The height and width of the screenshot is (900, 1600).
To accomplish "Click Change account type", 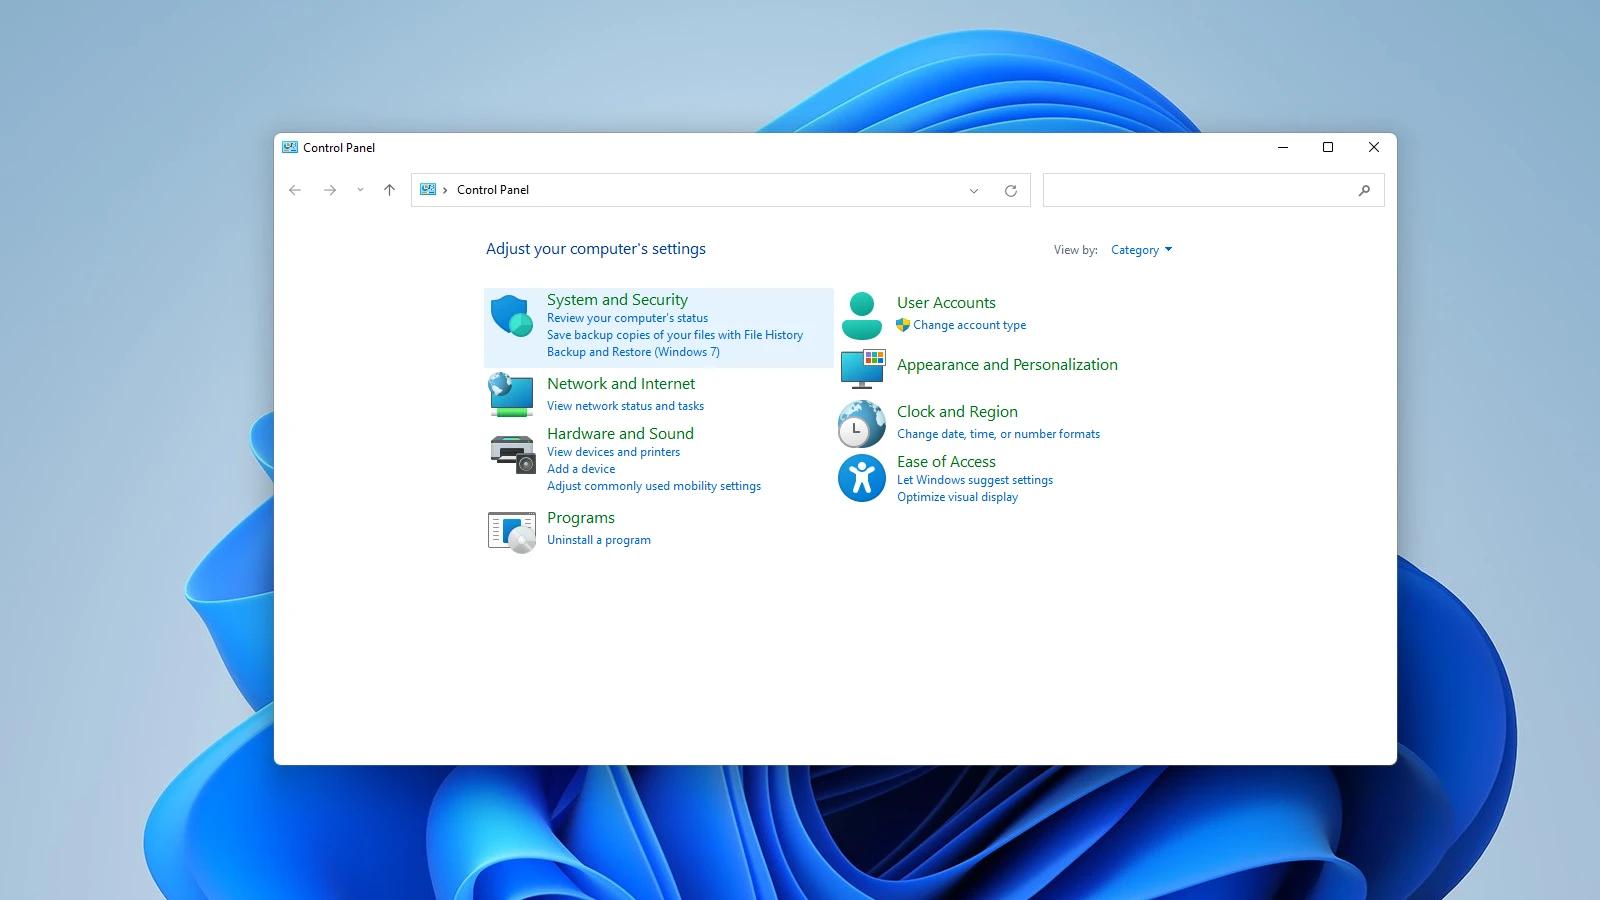I will click(969, 325).
